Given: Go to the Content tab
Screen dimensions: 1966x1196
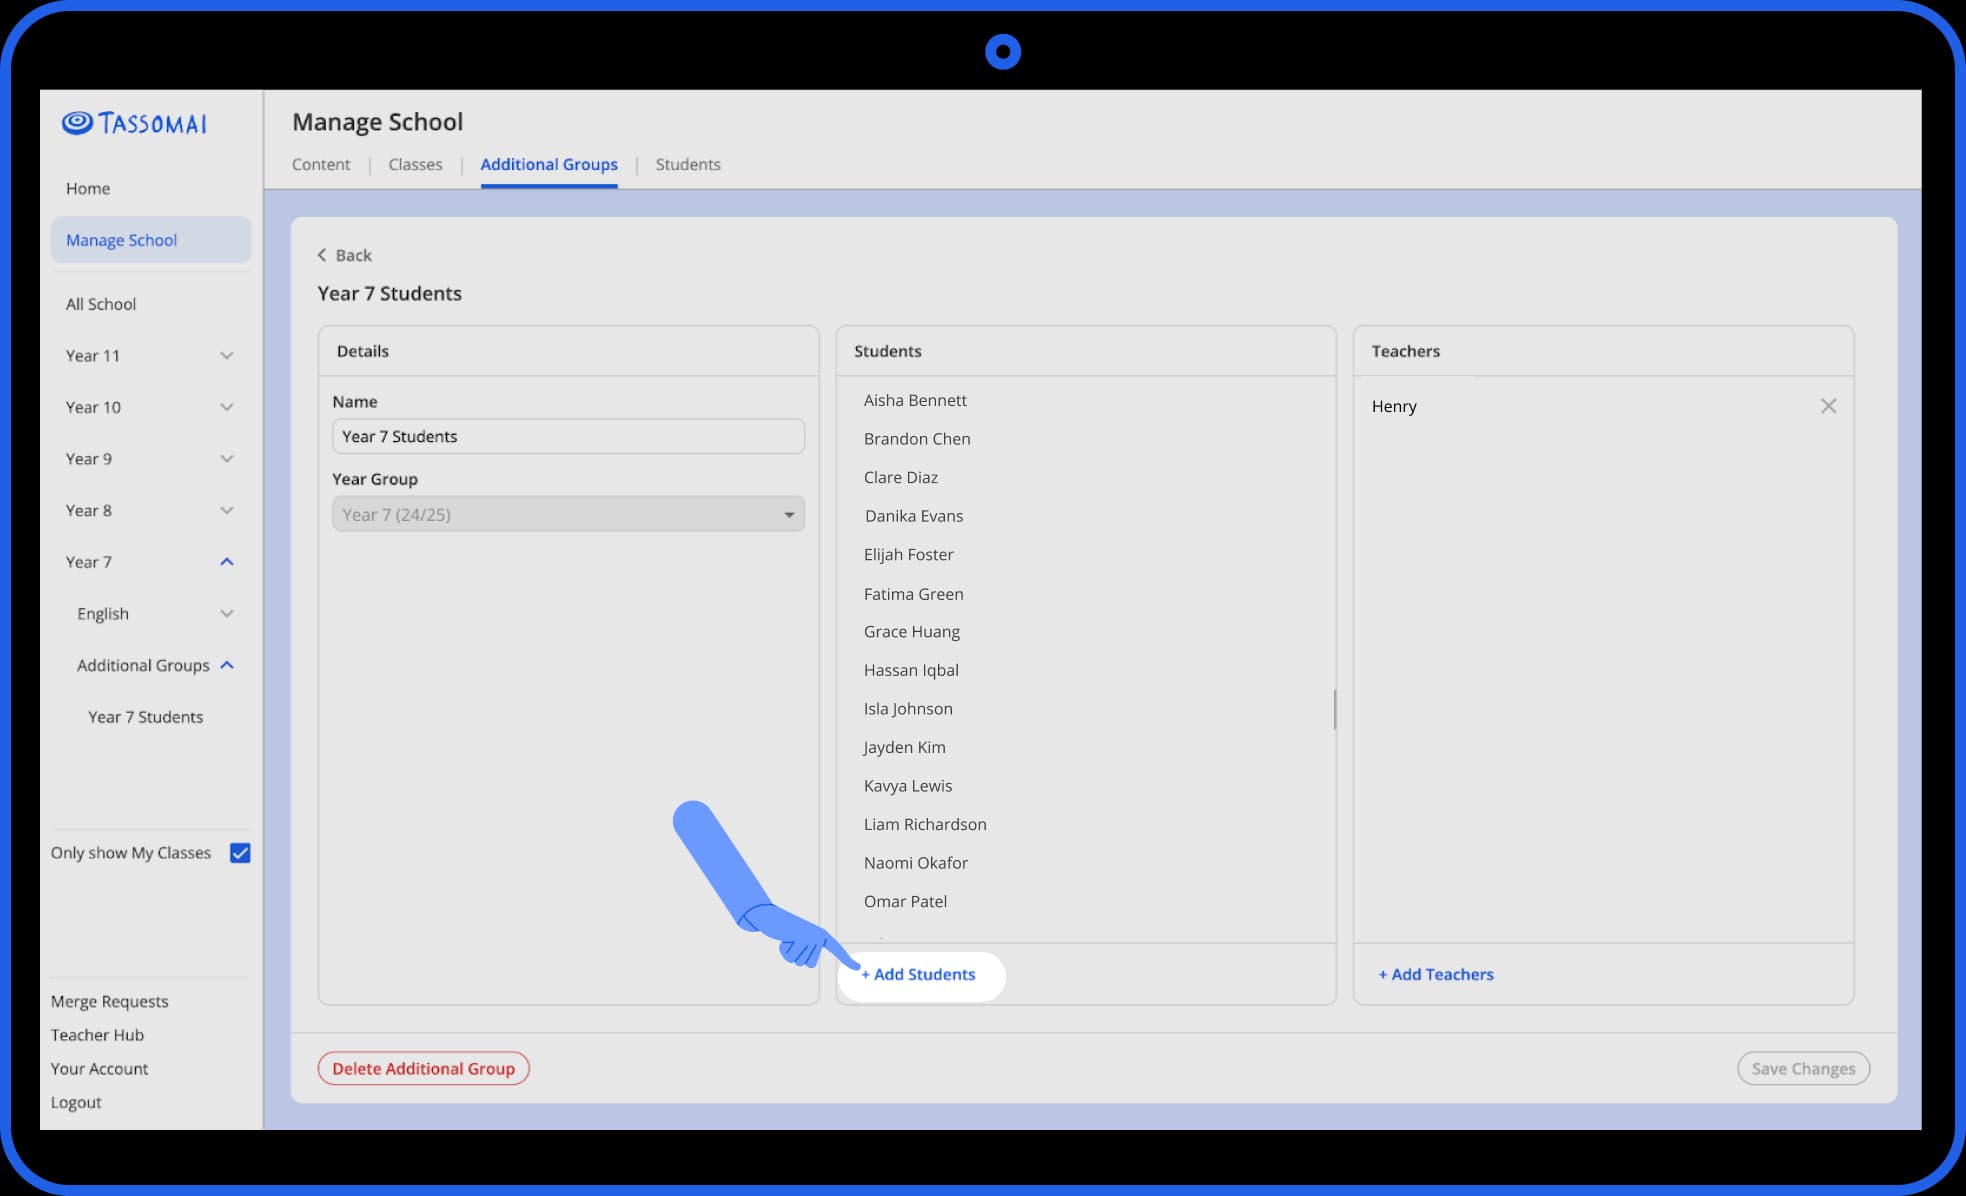Looking at the screenshot, I should (321, 164).
